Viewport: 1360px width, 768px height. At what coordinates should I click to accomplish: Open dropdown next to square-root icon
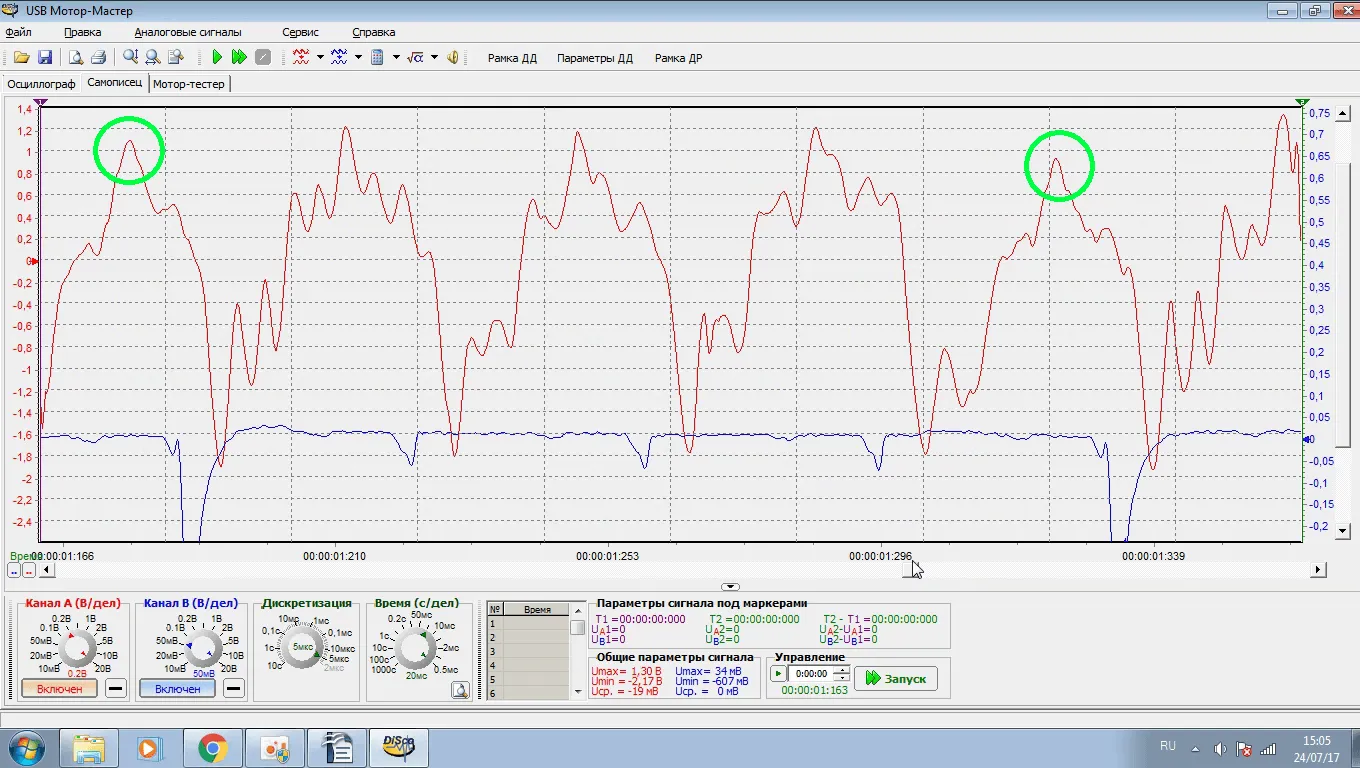(434, 57)
